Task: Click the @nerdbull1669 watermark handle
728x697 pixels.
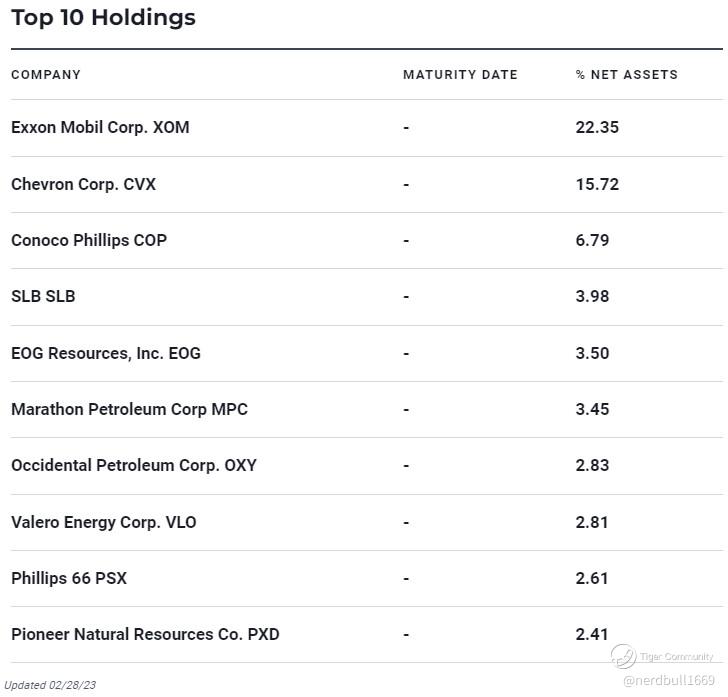Action: [668, 680]
